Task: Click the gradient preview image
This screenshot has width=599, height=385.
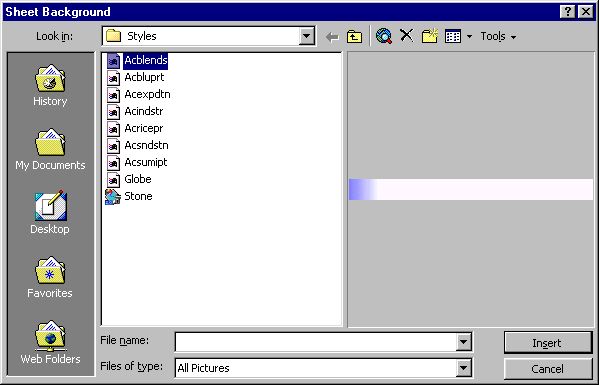Action: [471, 189]
